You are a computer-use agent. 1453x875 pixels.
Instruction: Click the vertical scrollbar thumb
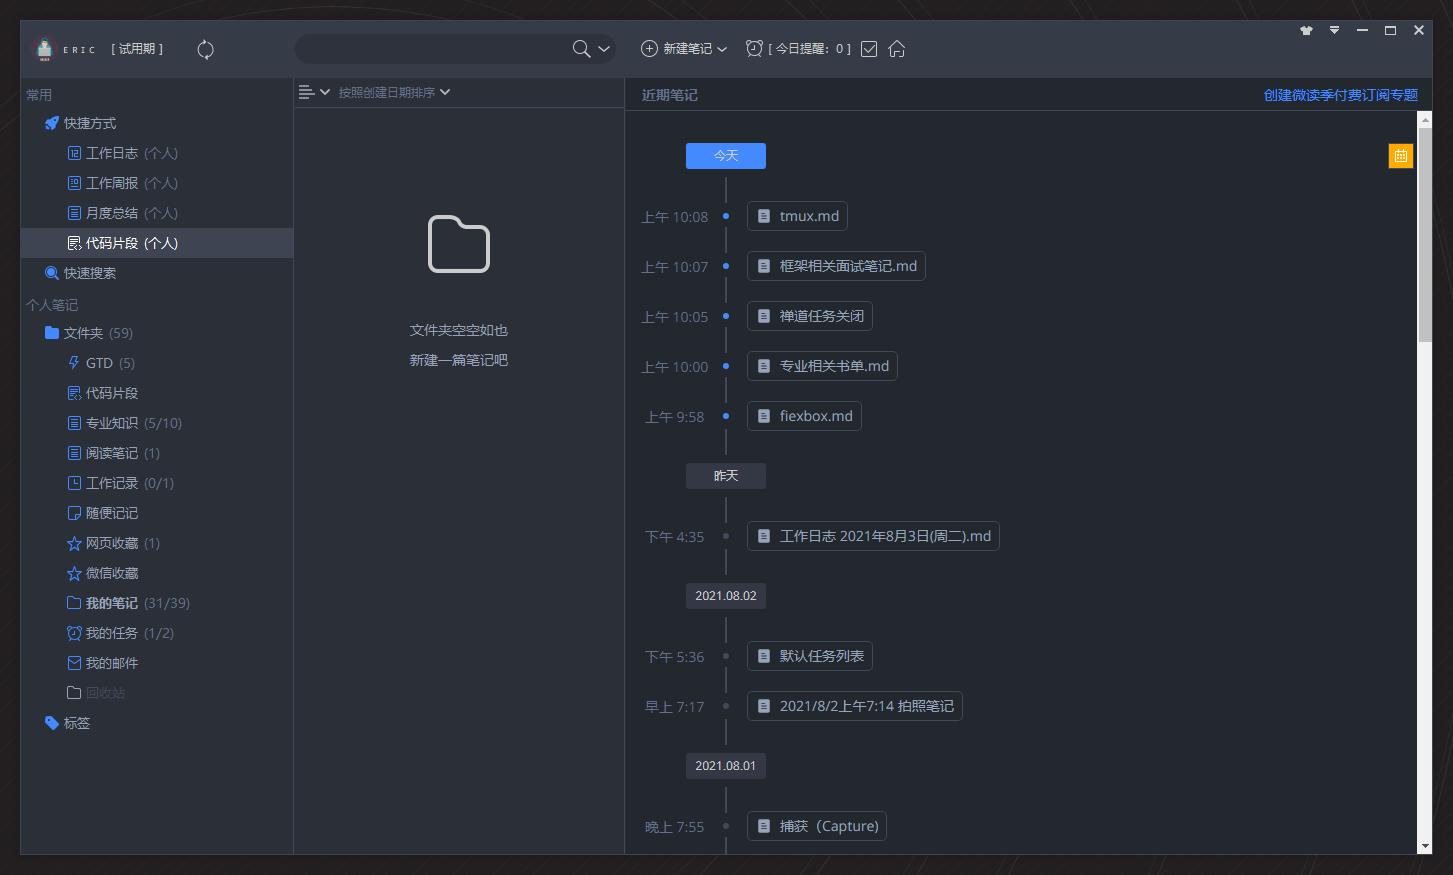click(x=1425, y=235)
